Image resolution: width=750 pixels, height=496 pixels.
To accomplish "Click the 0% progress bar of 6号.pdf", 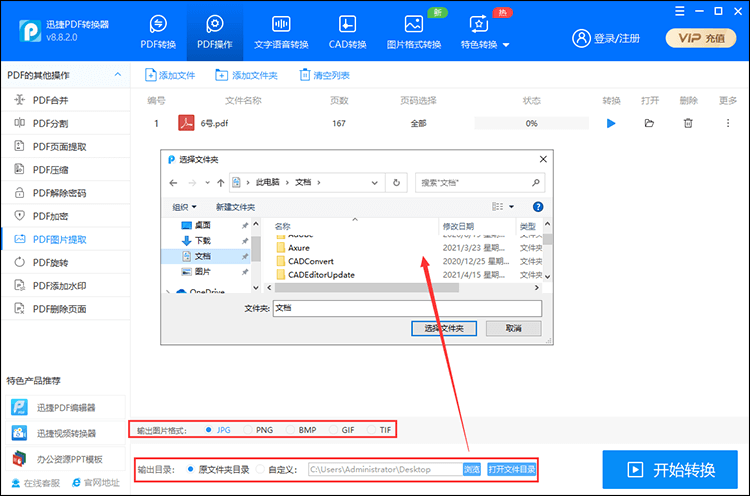I will pos(531,123).
